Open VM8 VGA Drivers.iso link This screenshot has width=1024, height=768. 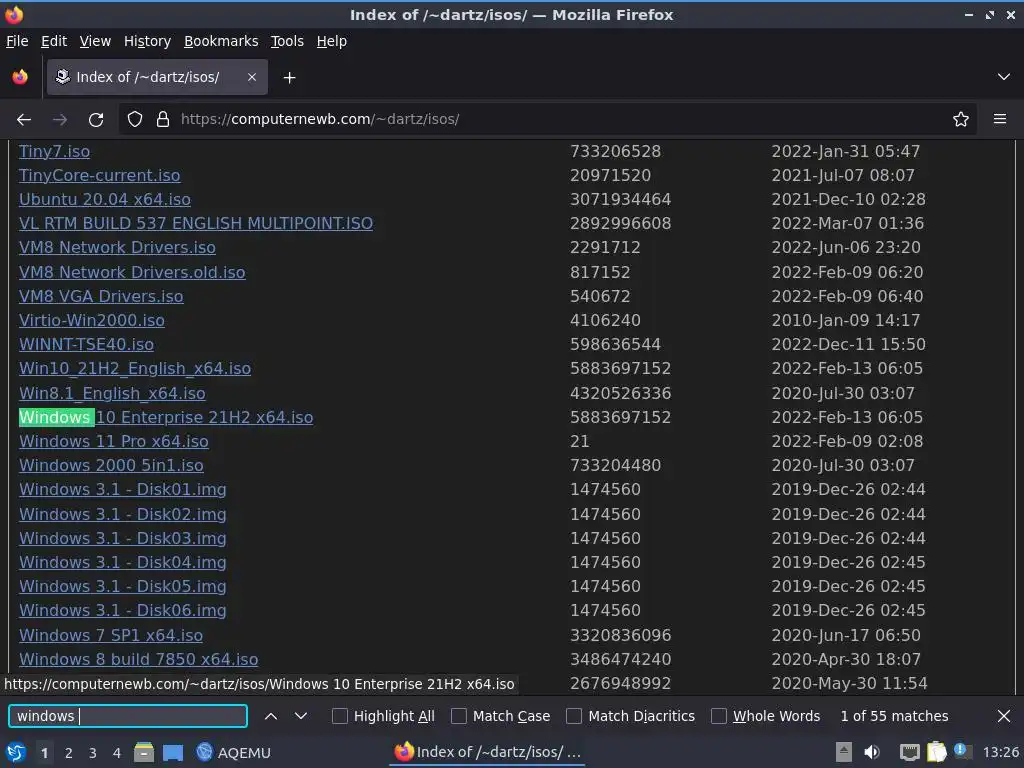point(101,296)
